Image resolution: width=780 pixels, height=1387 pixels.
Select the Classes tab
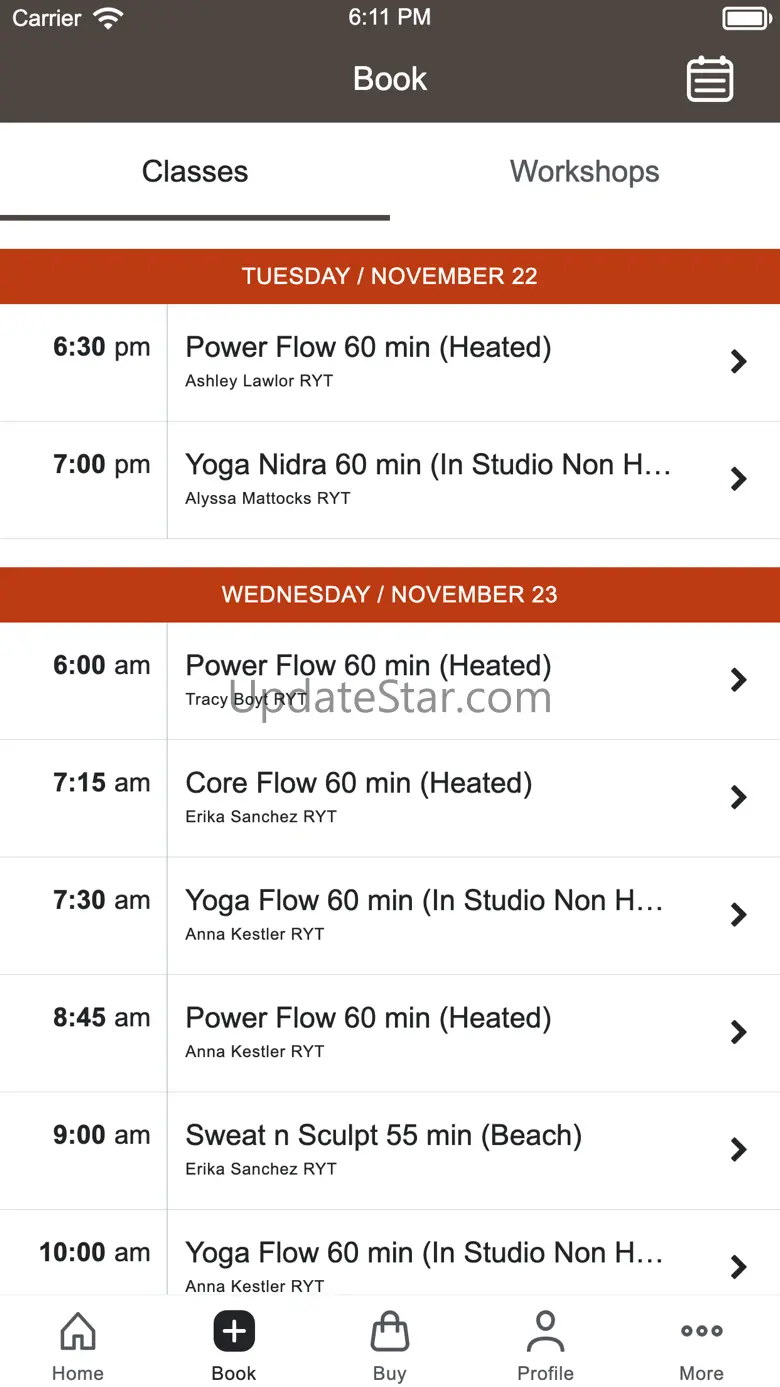[195, 172]
